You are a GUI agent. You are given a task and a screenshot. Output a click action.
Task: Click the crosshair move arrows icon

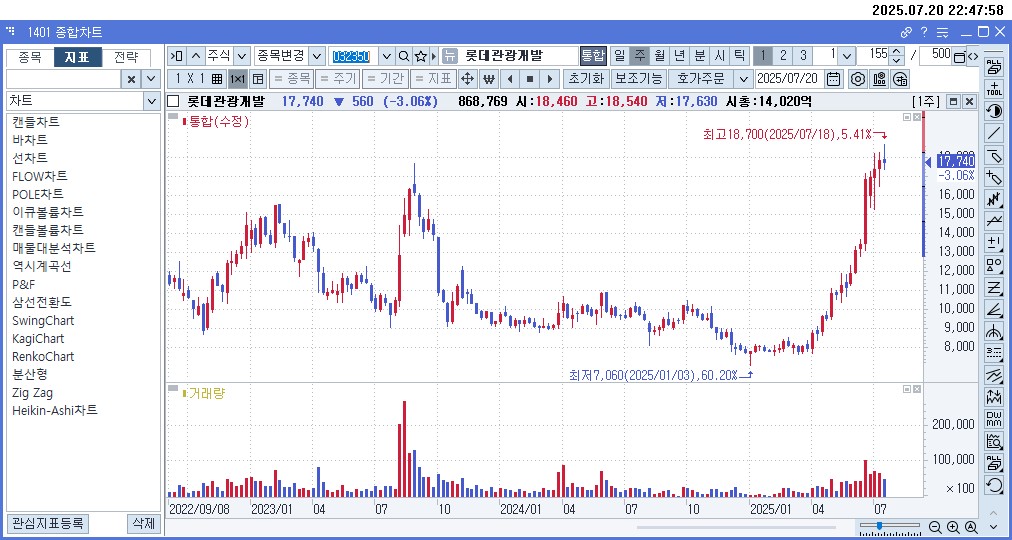tap(467, 79)
